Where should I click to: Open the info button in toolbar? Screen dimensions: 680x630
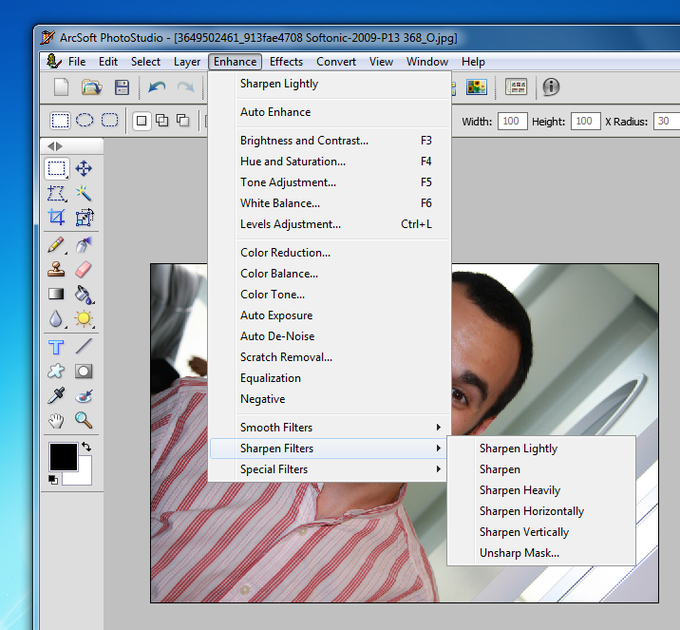551,88
